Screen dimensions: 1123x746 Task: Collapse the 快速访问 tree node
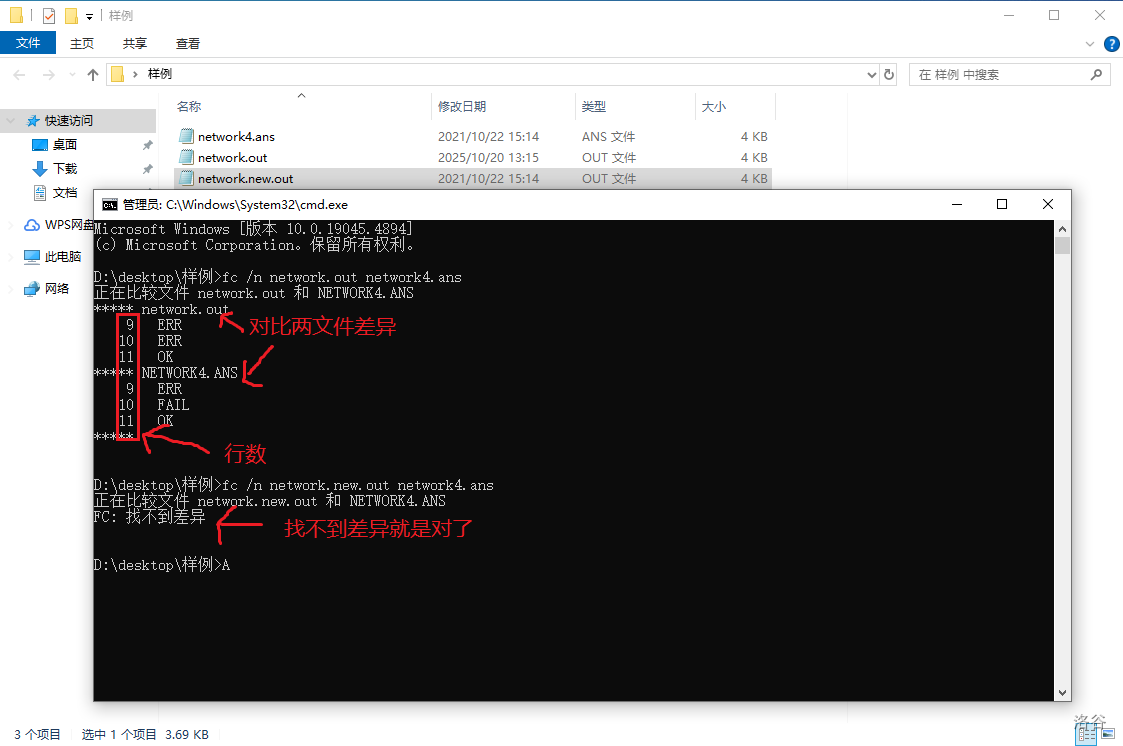click(x=11, y=120)
